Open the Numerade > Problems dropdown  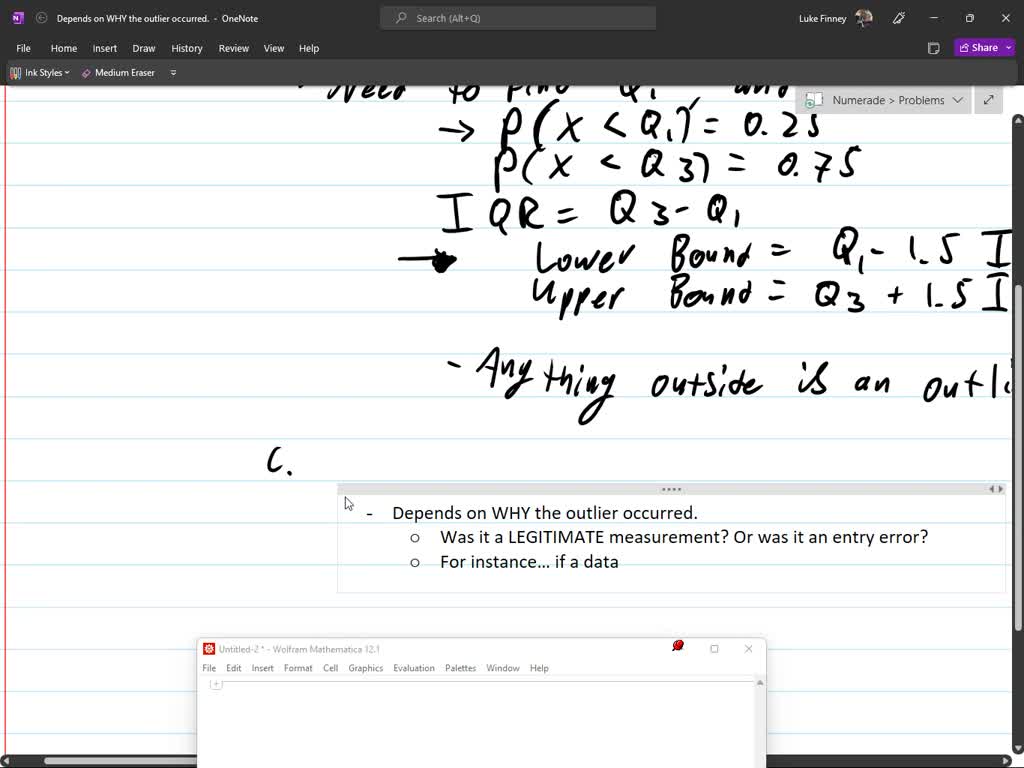958,100
